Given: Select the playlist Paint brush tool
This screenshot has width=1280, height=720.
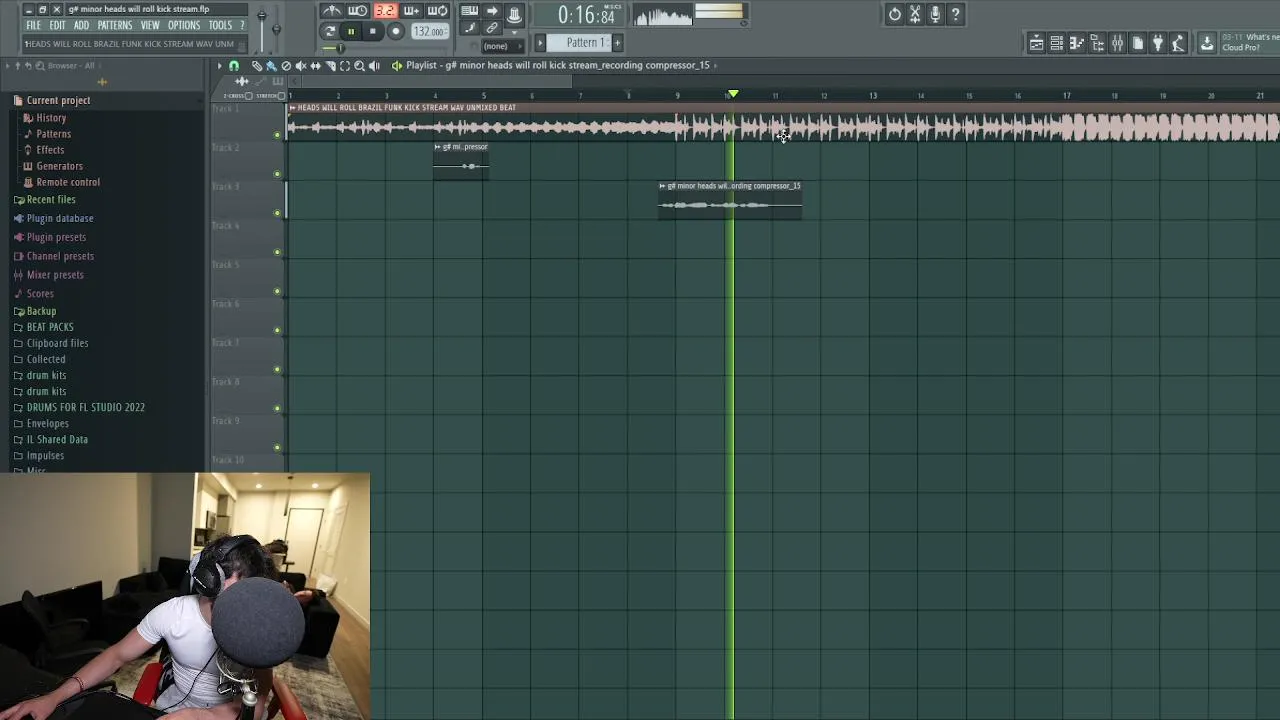Looking at the screenshot, I should tap(271, 65).
